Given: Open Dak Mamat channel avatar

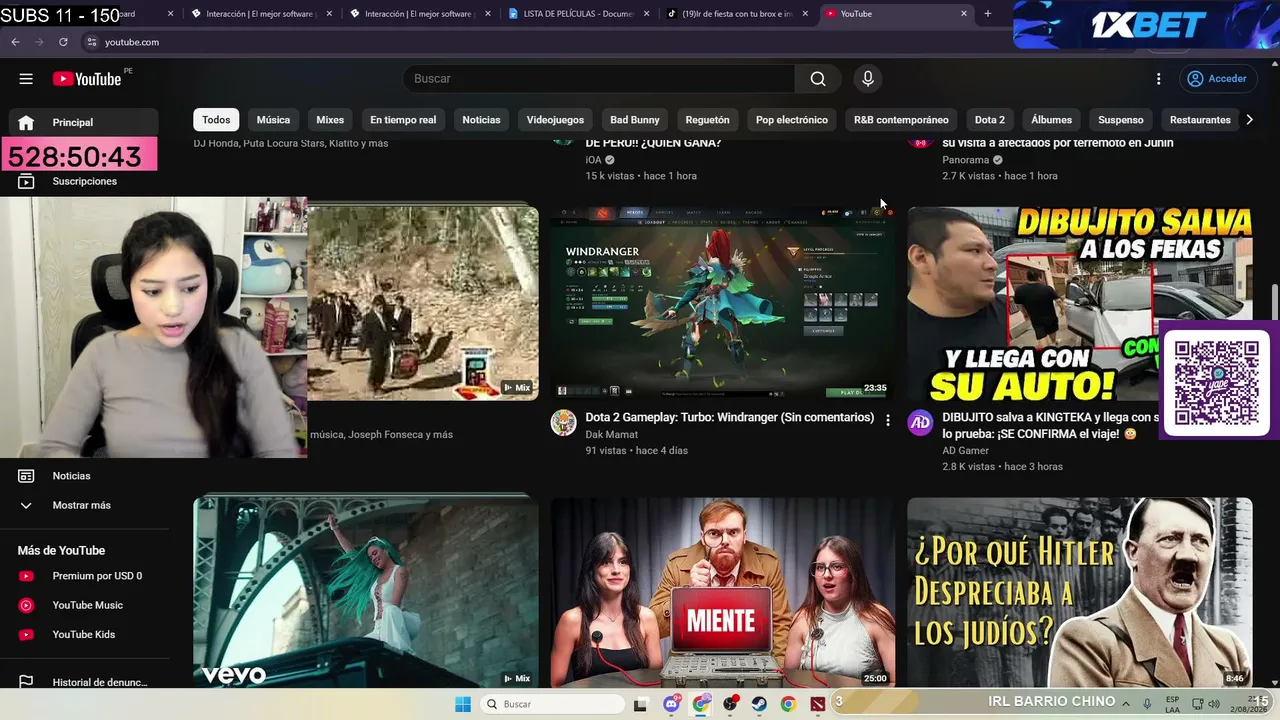Looking at the screenshot, I should [563, 422].
